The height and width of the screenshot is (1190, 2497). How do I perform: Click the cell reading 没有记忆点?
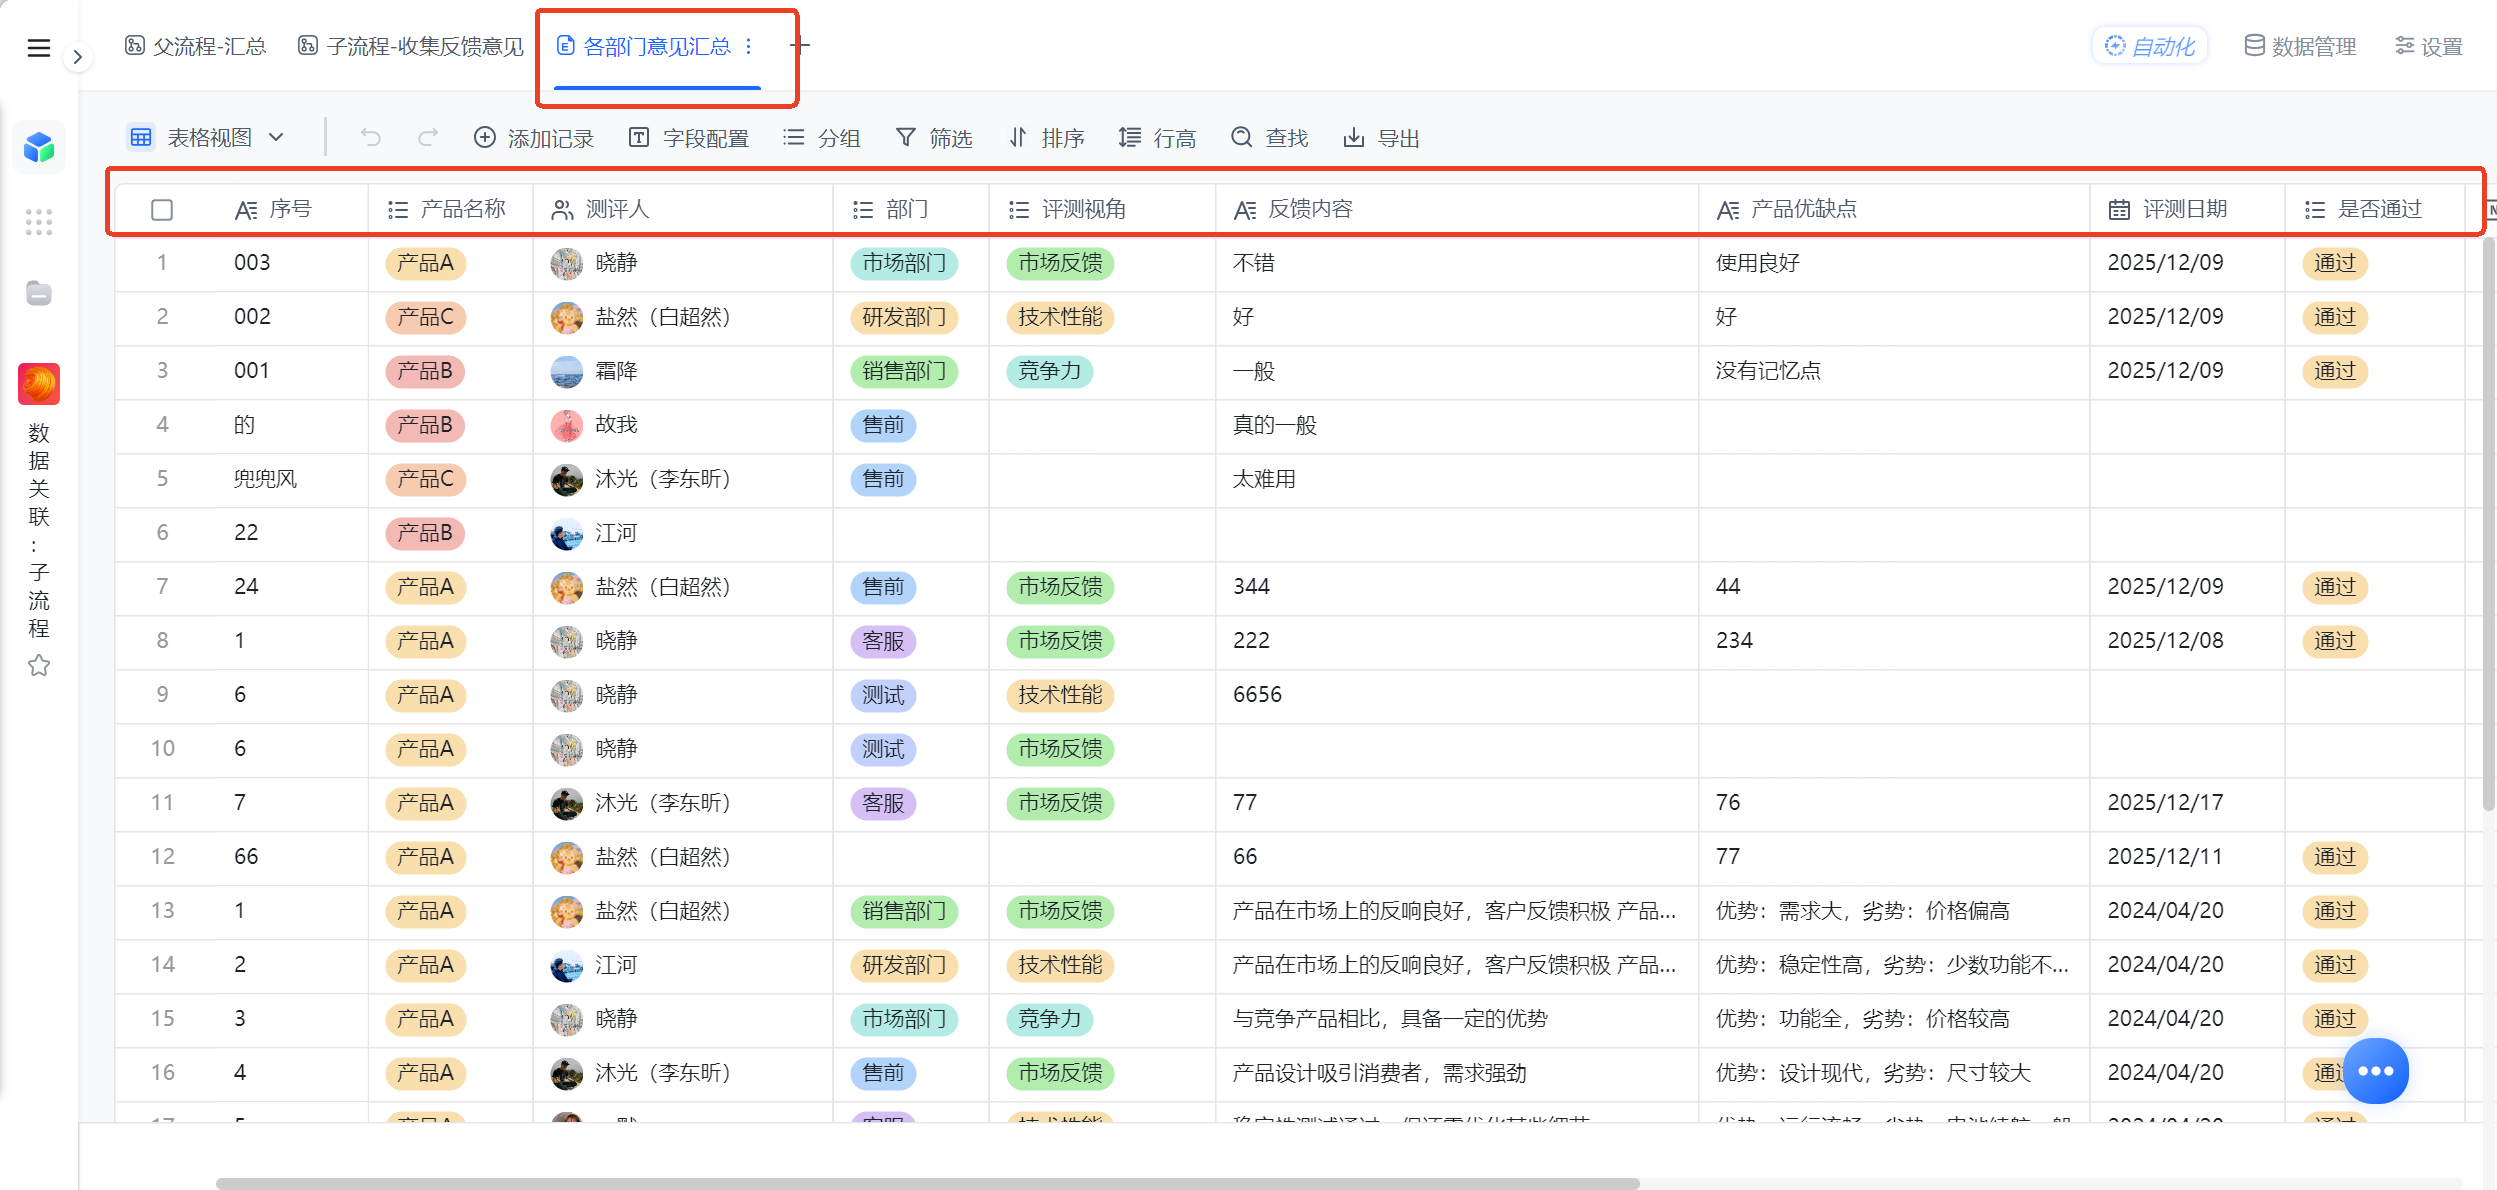(x=1894, y=371)
